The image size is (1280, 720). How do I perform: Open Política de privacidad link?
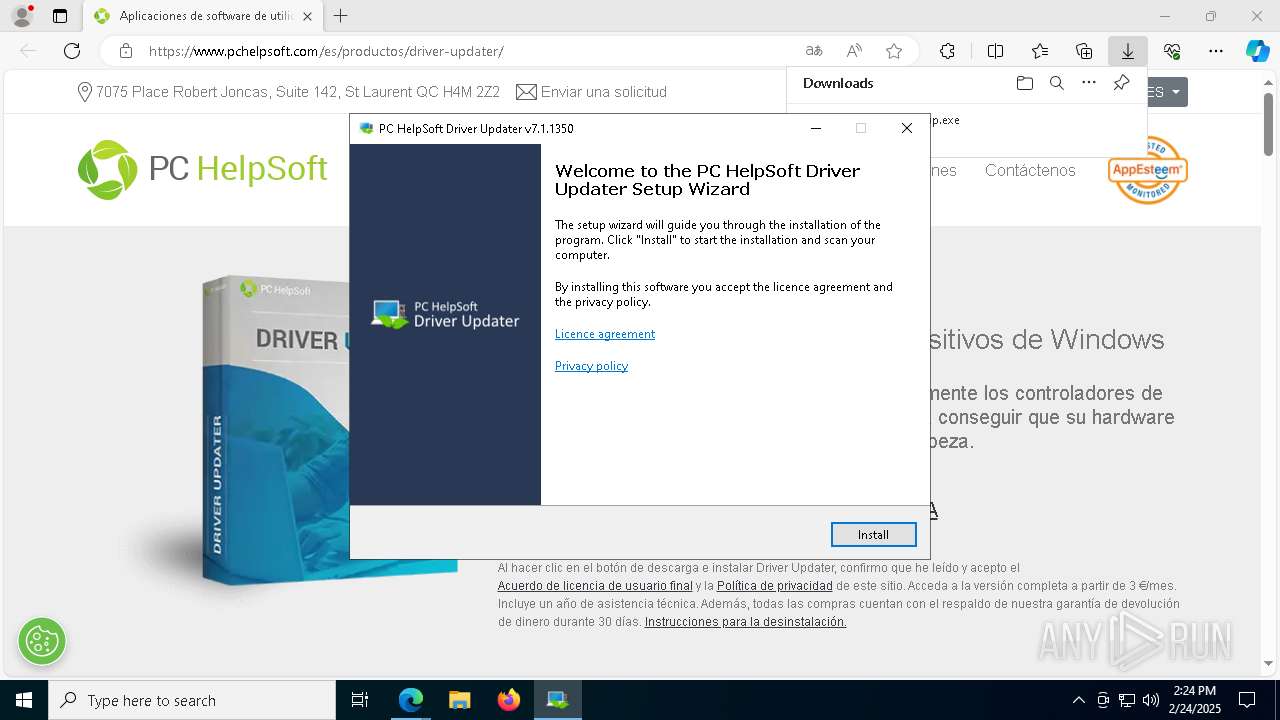[775, 586]
